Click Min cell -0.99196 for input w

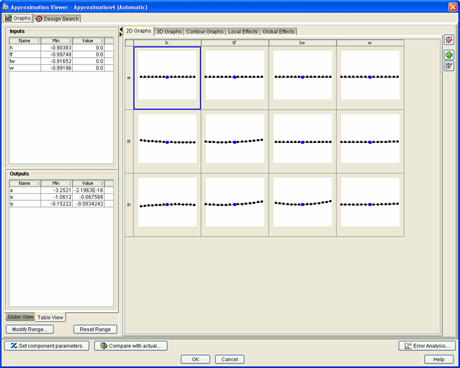[56, 68]
